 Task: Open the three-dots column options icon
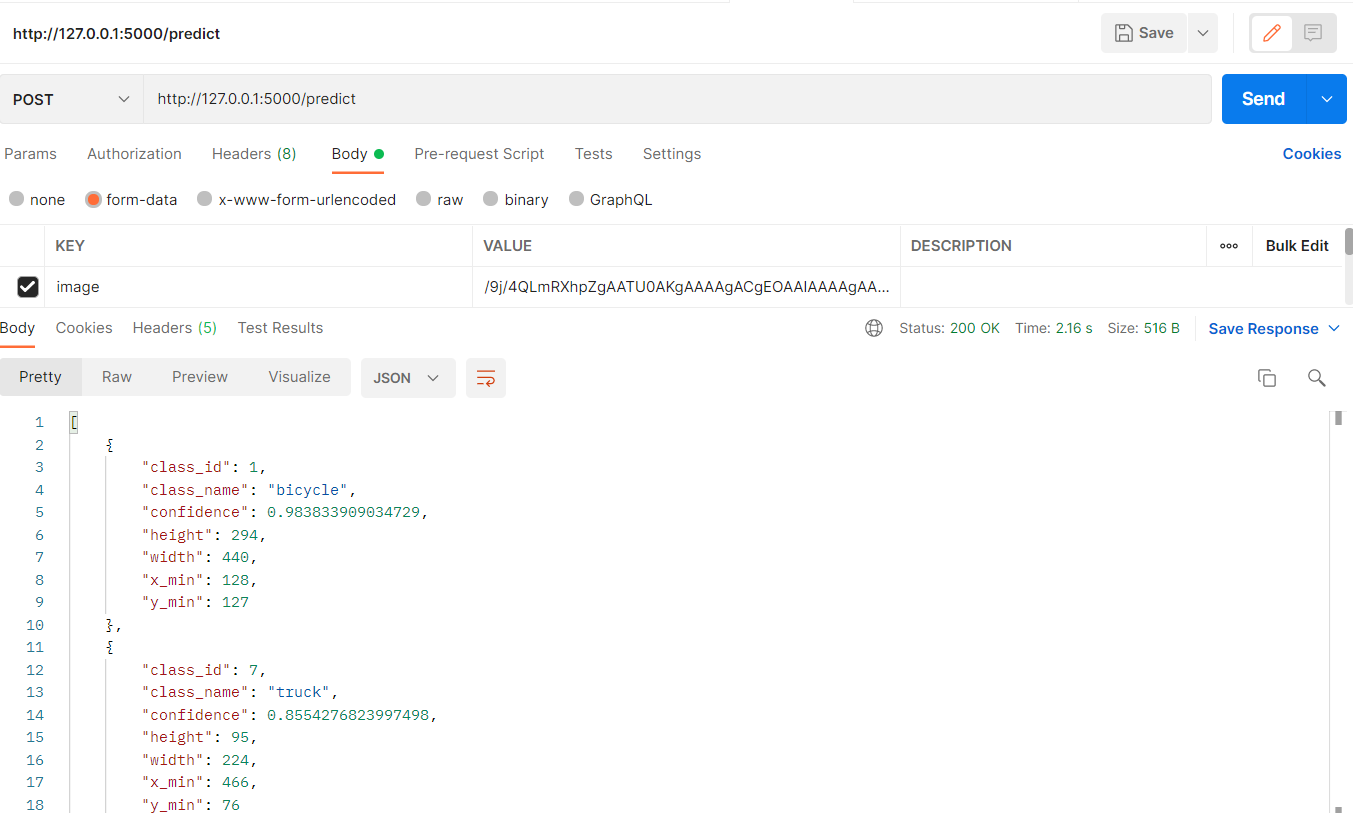pyautogui.click(x=1229, y=246)
